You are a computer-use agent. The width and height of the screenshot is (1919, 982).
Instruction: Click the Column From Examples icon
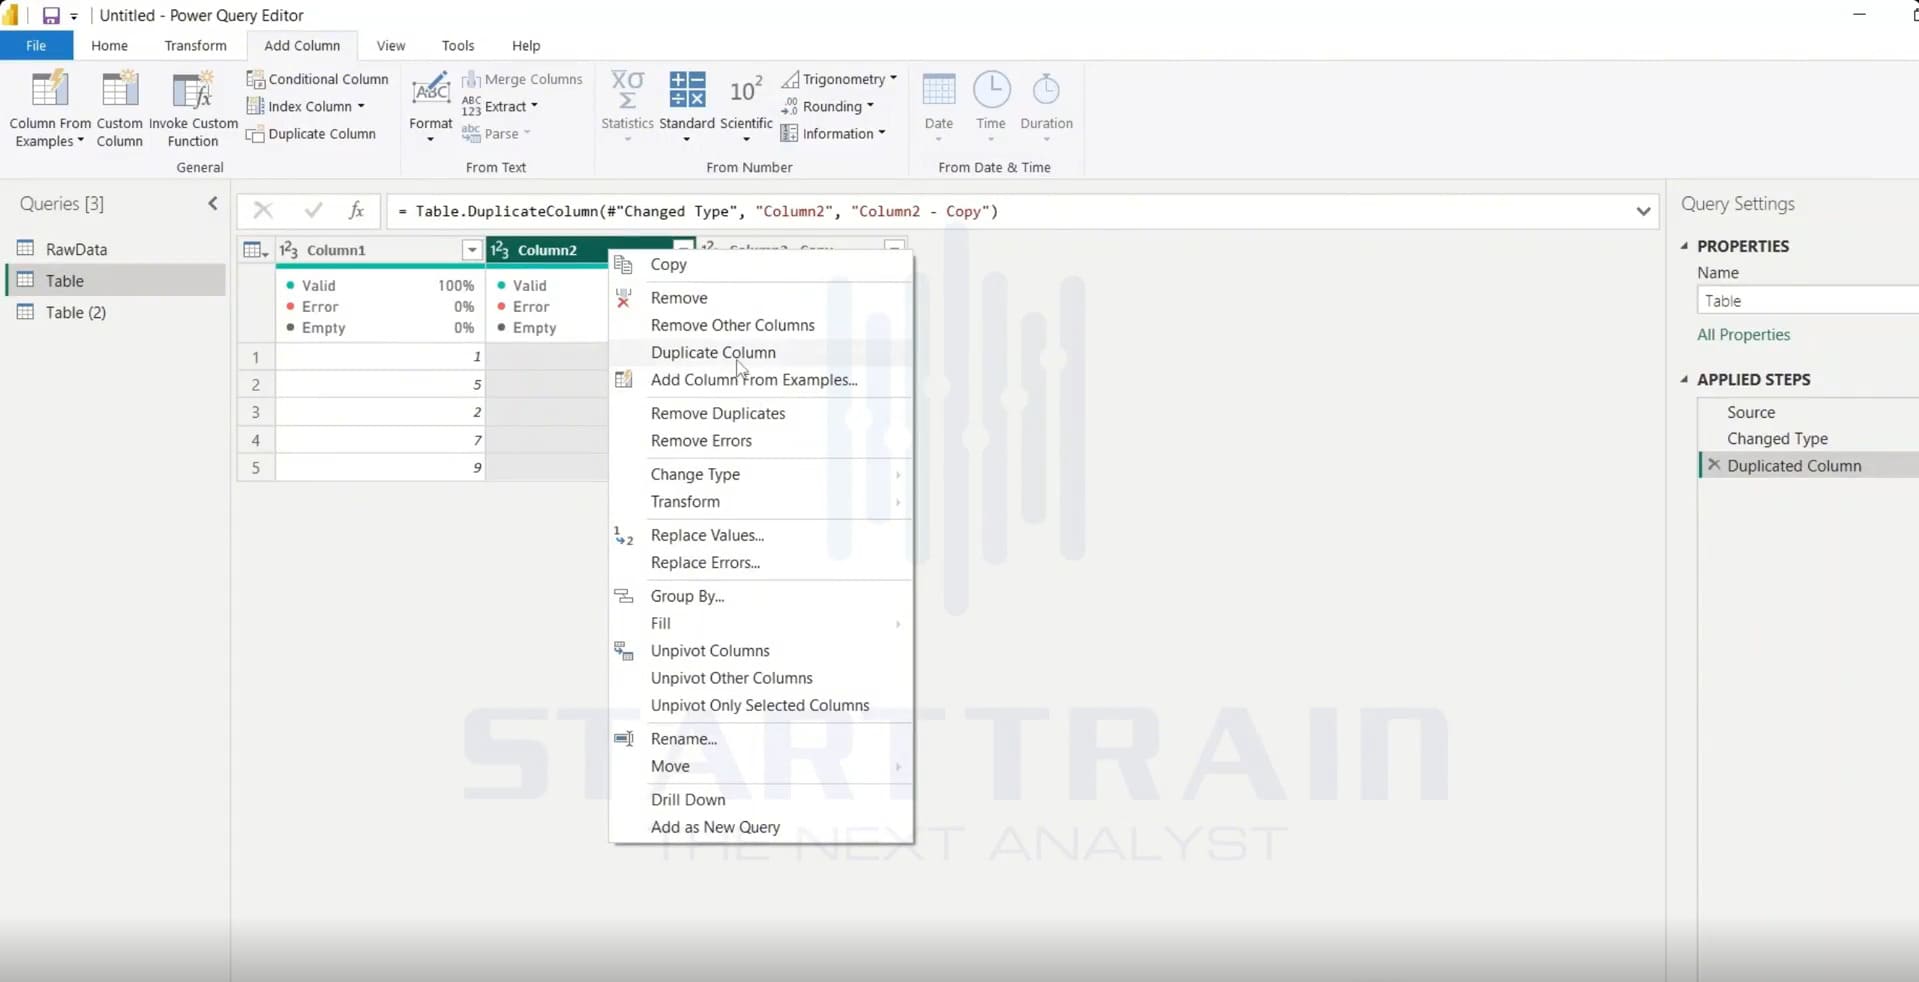coord(50,90)
